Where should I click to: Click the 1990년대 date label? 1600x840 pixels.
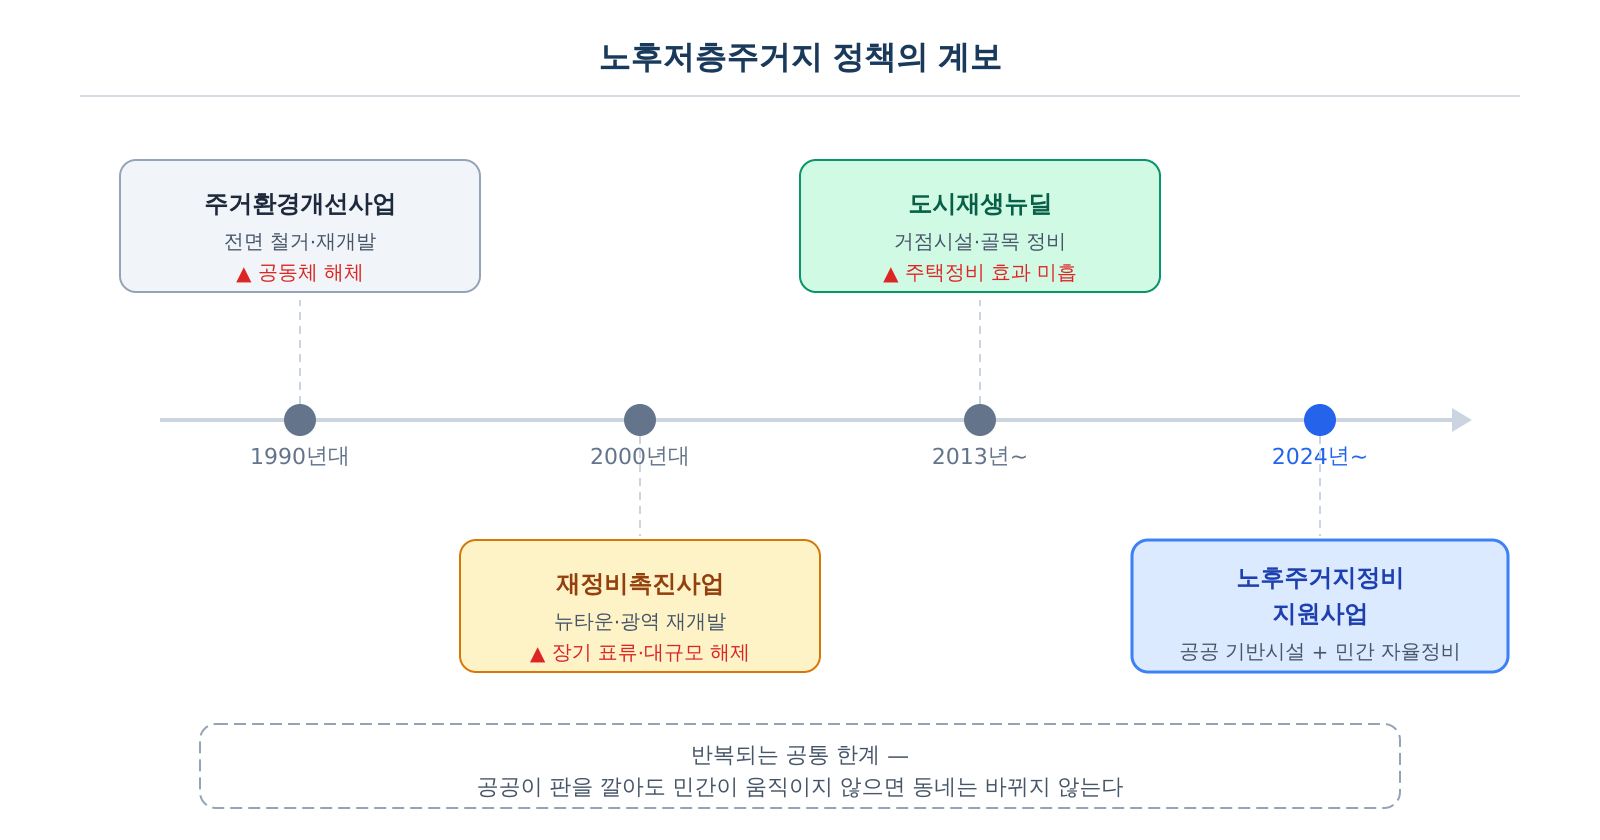pos(300,457)
